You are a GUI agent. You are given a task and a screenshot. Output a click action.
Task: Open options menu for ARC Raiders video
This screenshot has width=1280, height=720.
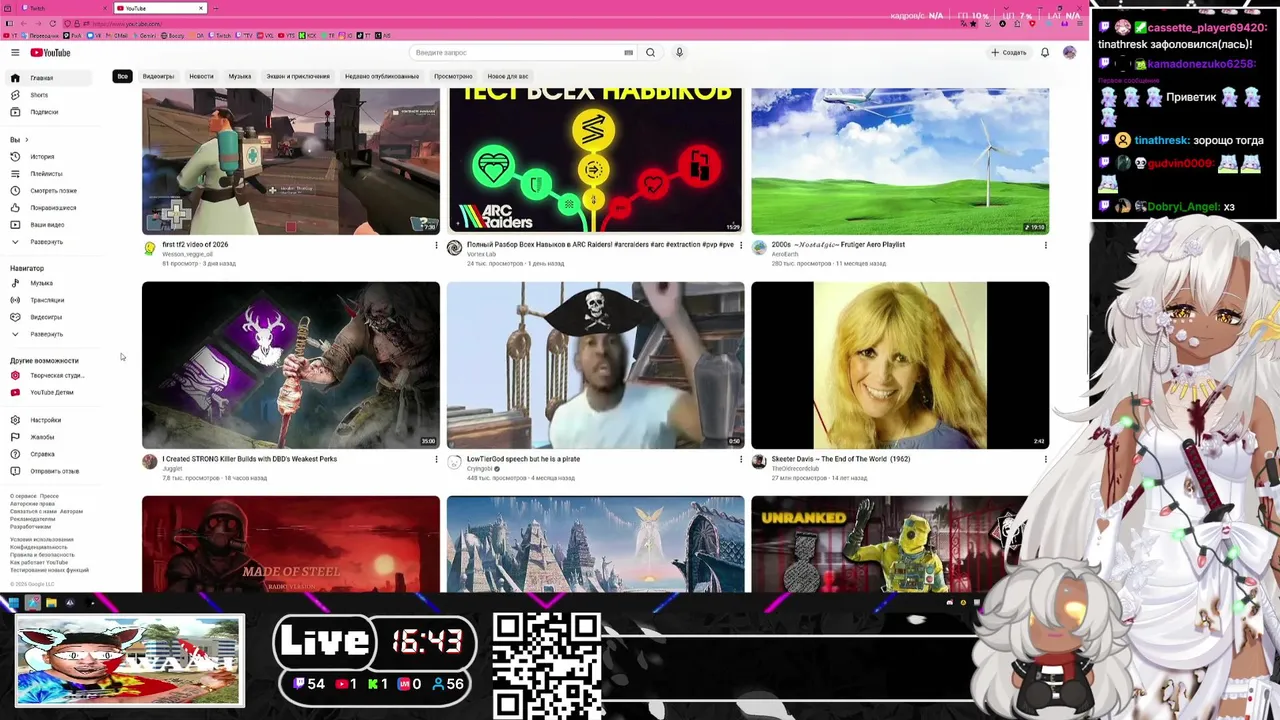pyautogui.click(x=741, y=245)
